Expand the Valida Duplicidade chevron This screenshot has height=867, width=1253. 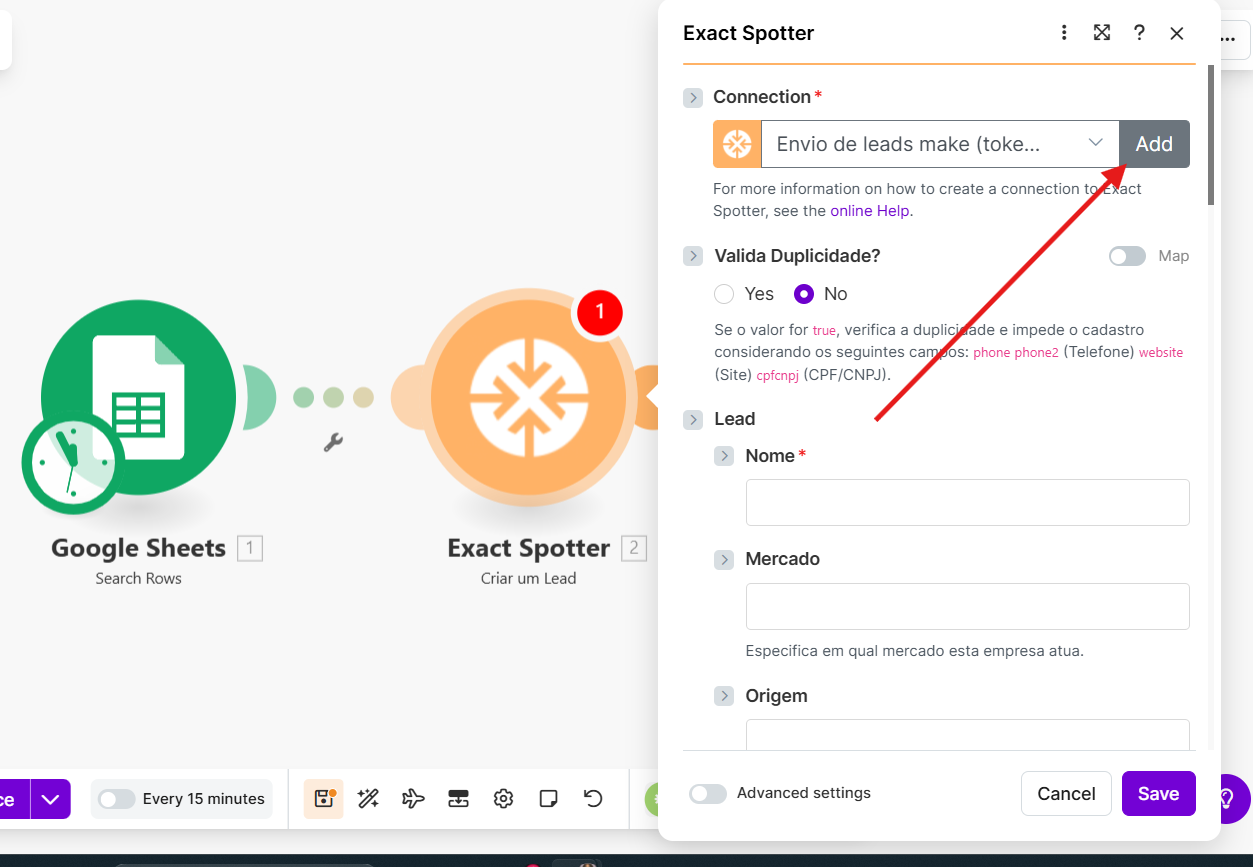click(693, 256)
